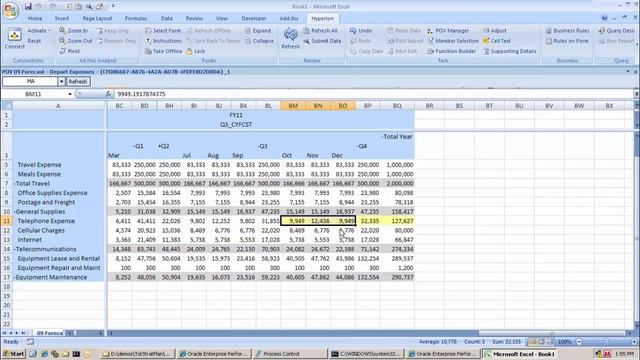Screen dimensions: 640x360
Task: Select row header 11
Action: (x=6, y=221)
